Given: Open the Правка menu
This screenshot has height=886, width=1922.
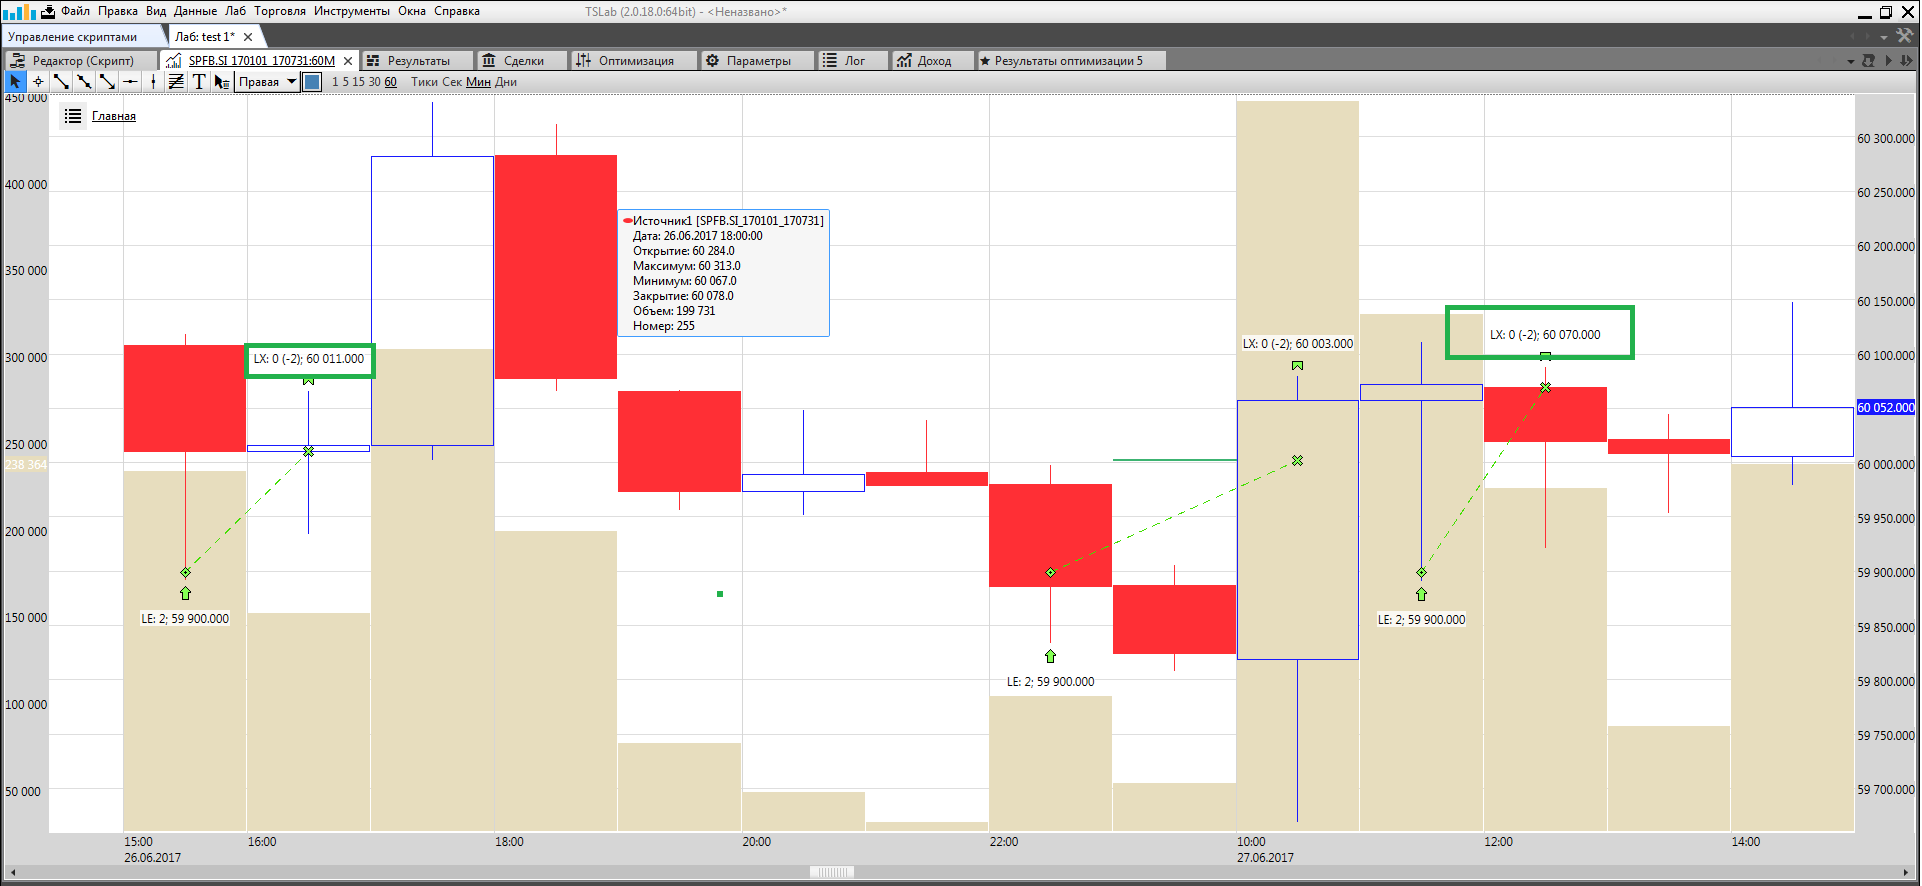Looking at the screenshot, I should tap(118, 11).
